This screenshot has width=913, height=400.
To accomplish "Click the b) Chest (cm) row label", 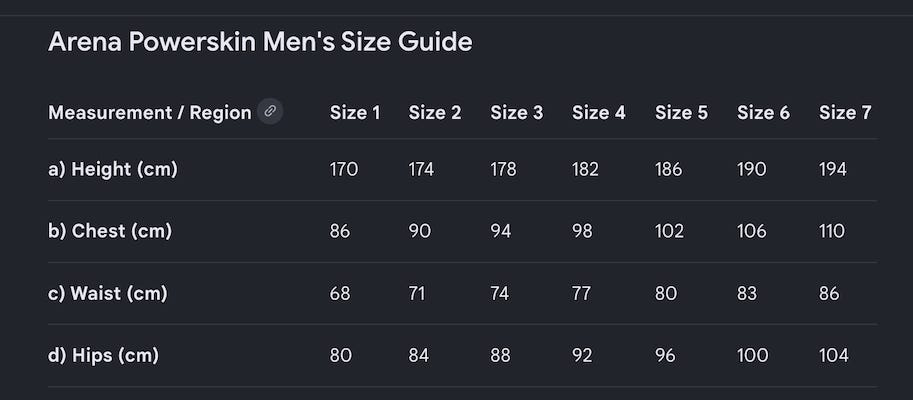I will 110,231.
